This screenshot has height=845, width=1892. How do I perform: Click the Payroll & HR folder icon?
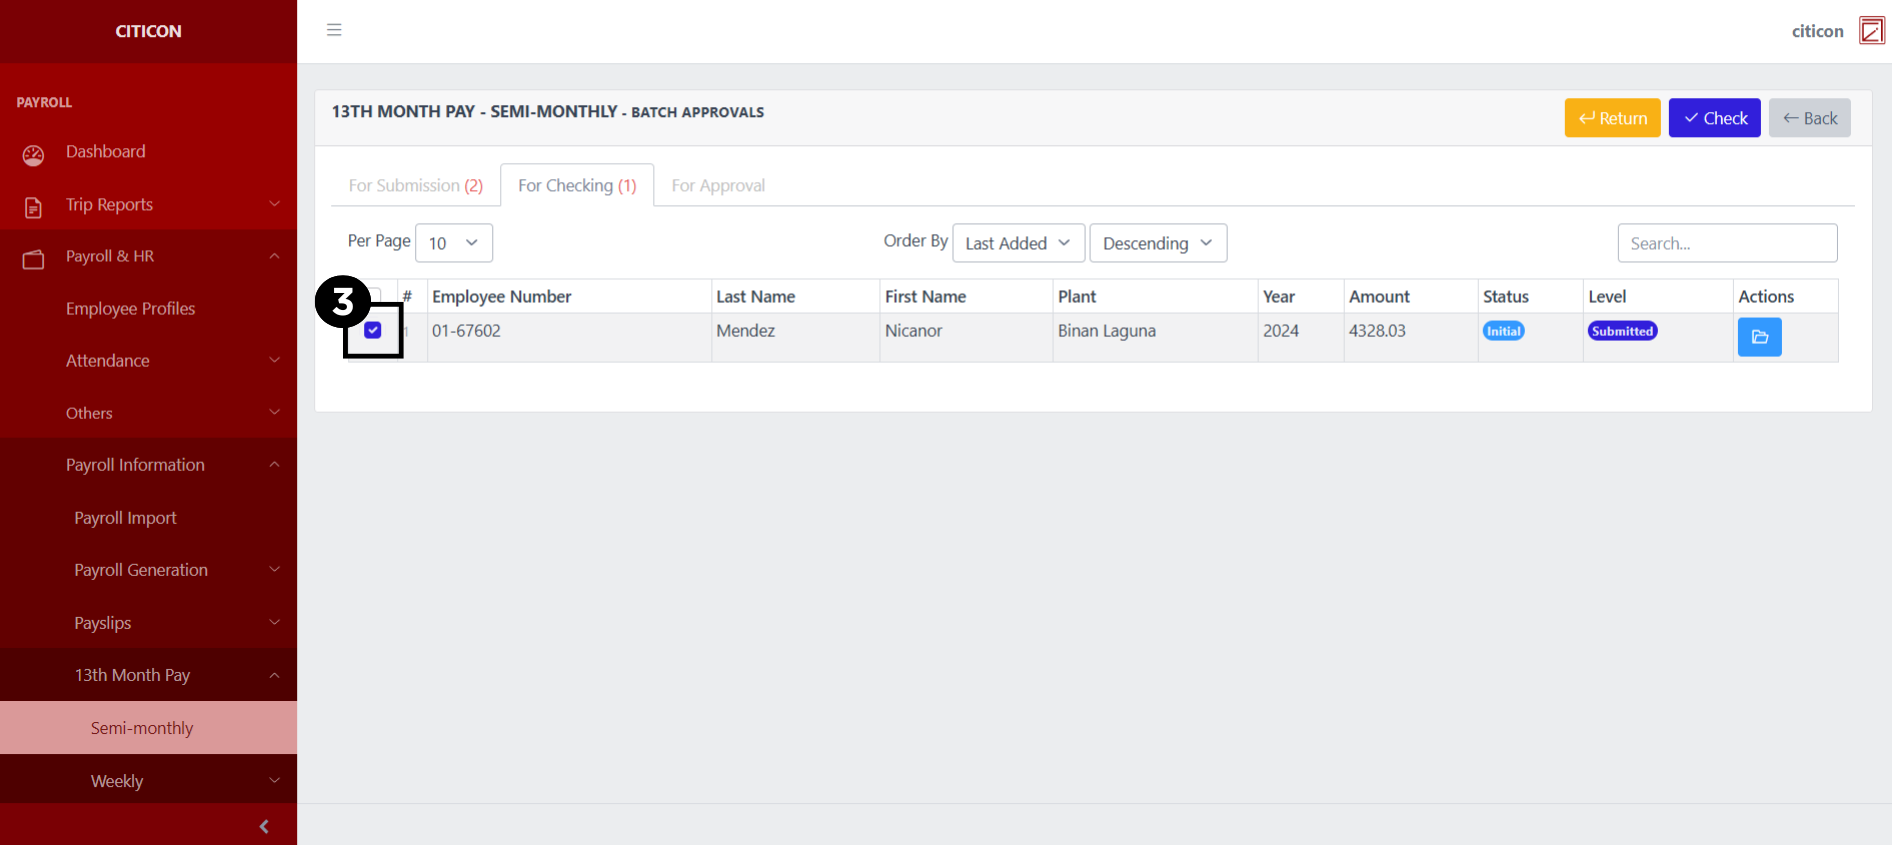pos(33,260)
